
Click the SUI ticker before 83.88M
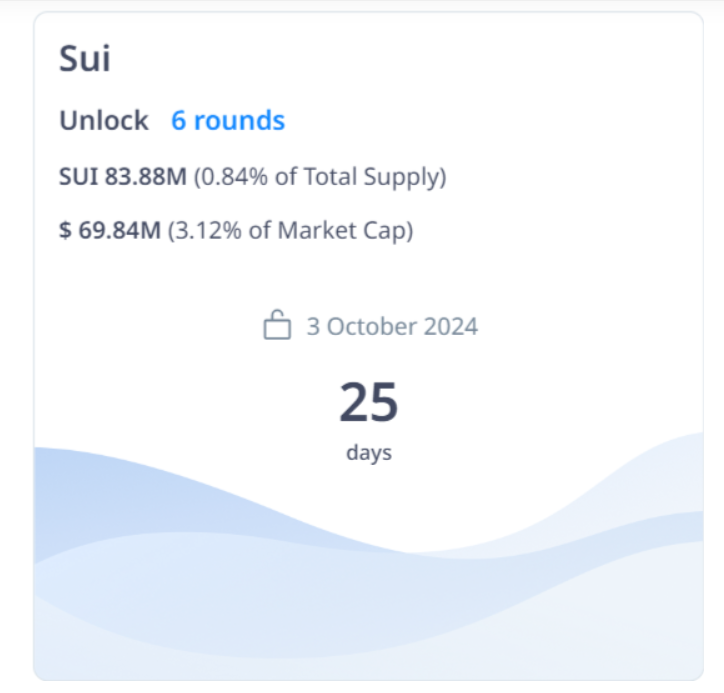(x=78, y=178)
